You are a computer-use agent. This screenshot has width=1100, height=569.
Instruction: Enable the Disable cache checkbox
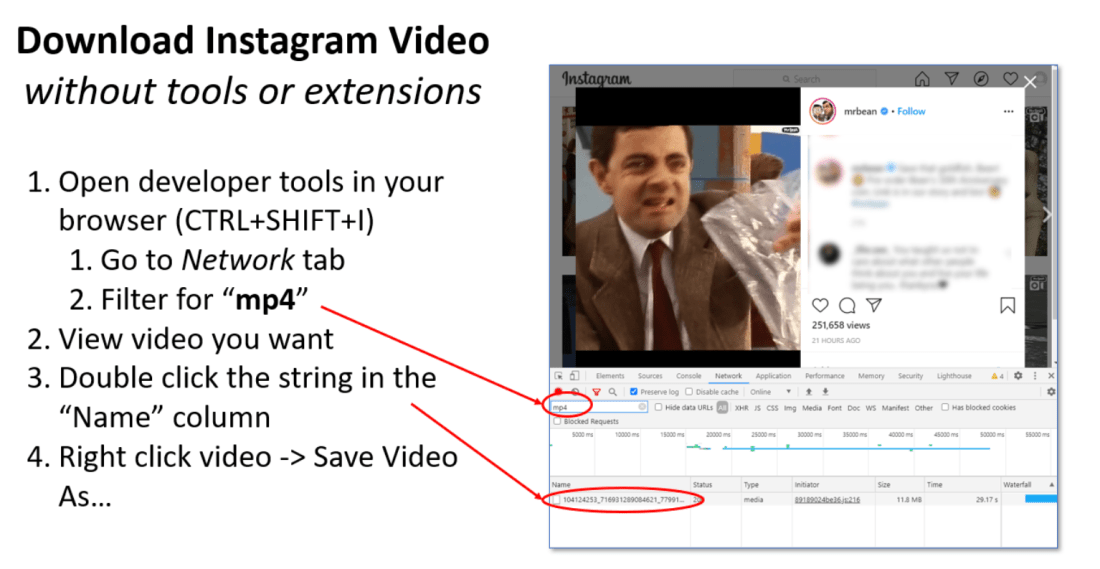[689, 391]
